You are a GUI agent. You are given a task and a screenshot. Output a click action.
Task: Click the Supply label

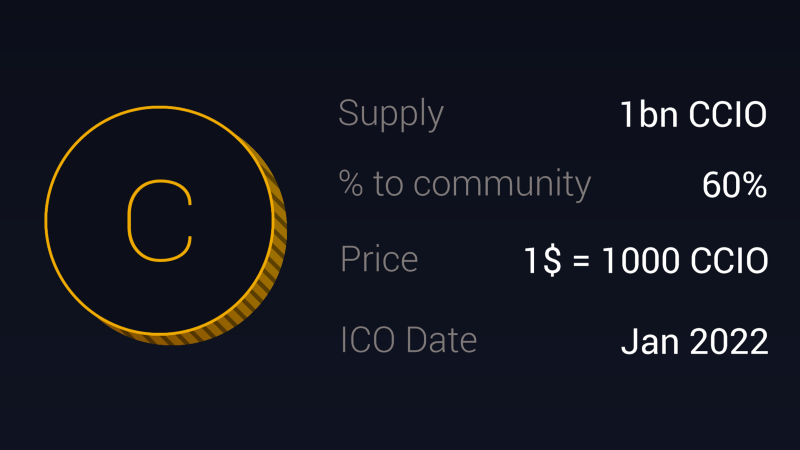click(x=391, y=113)
